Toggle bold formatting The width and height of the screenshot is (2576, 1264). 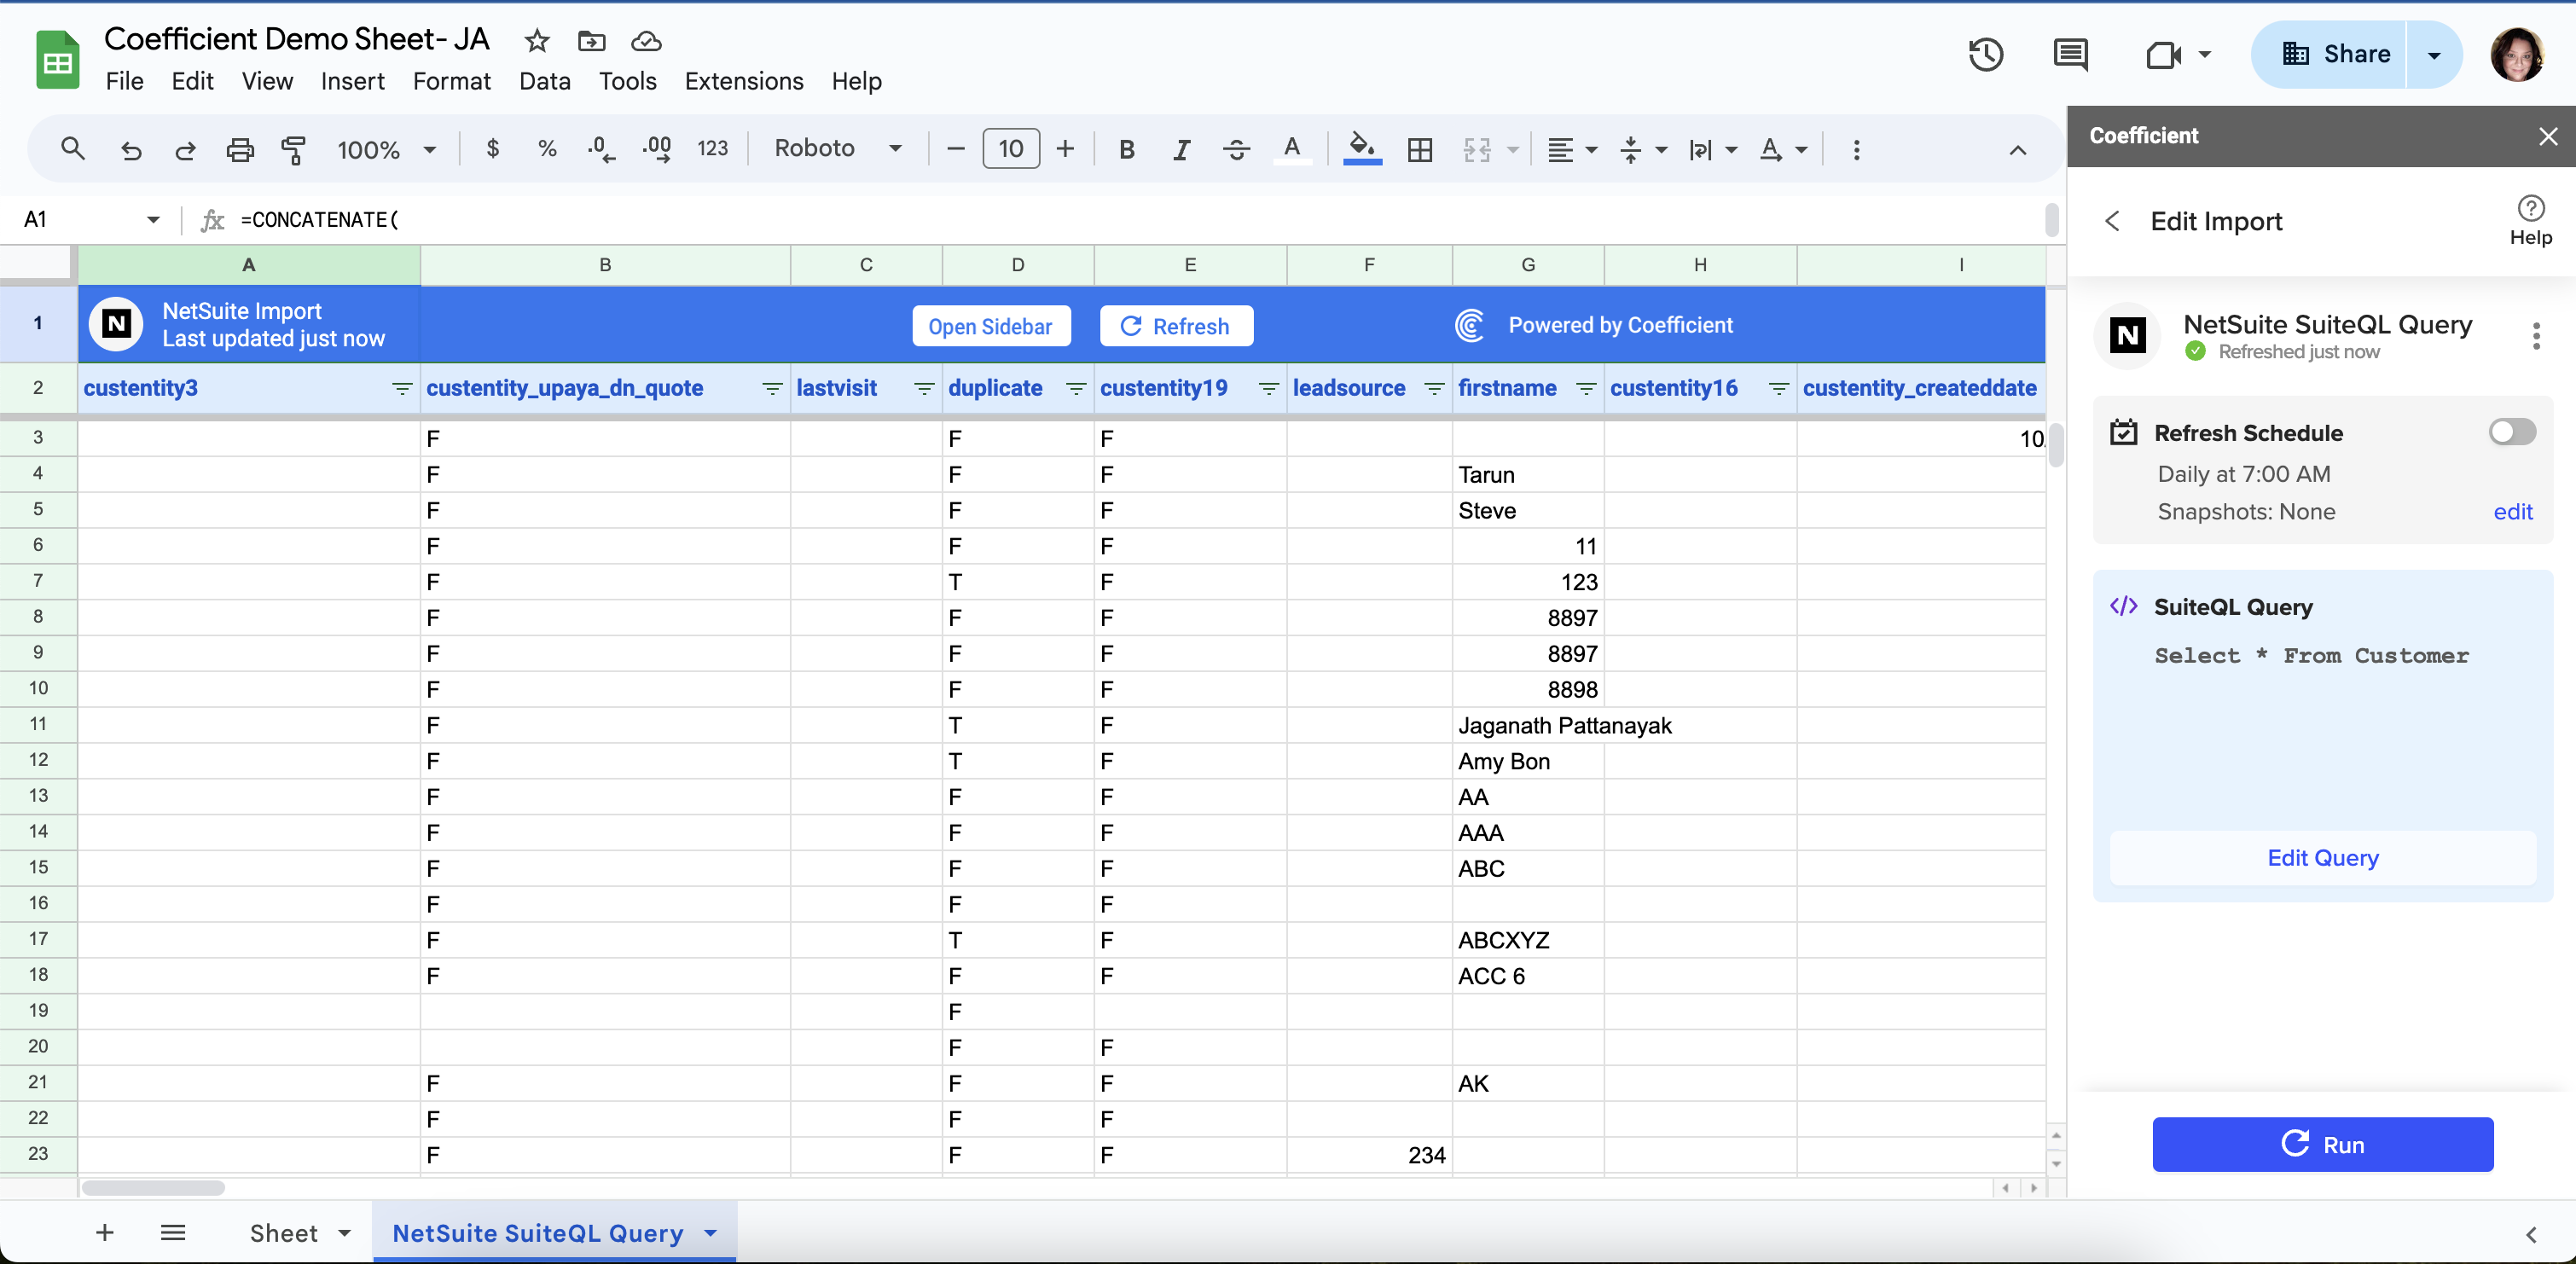coord(1126,149)
